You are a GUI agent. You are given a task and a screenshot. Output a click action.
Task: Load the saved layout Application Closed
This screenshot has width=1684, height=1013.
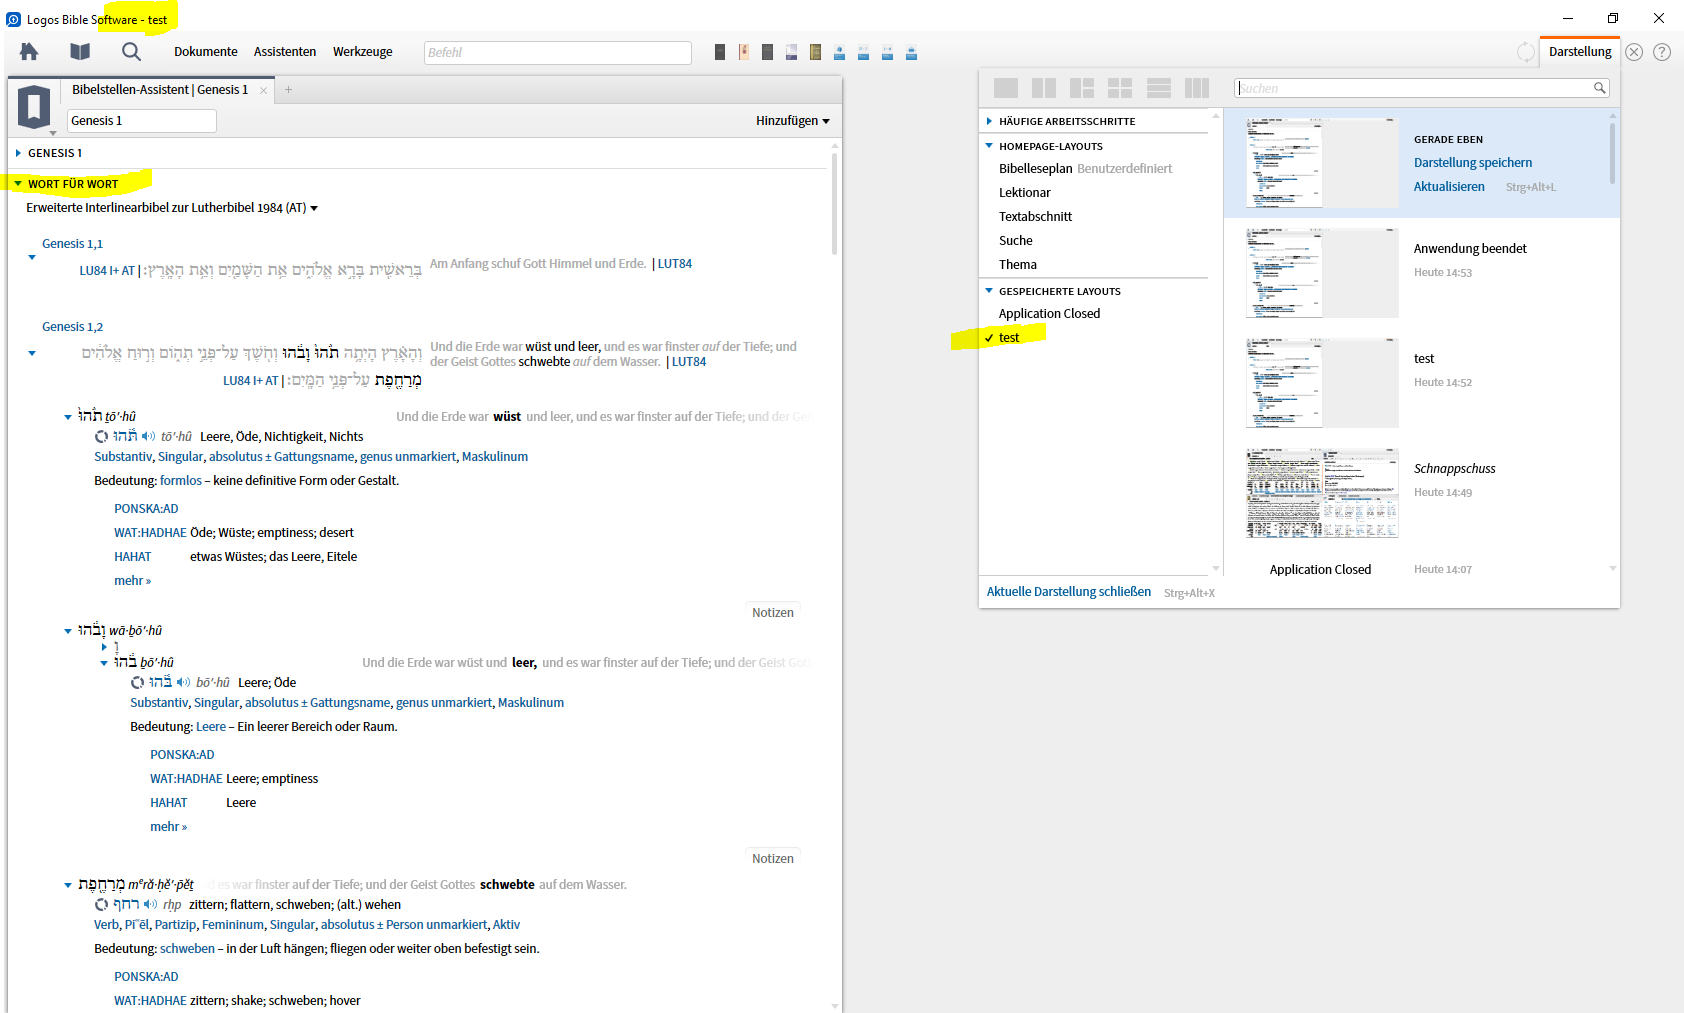[1049, 314]
